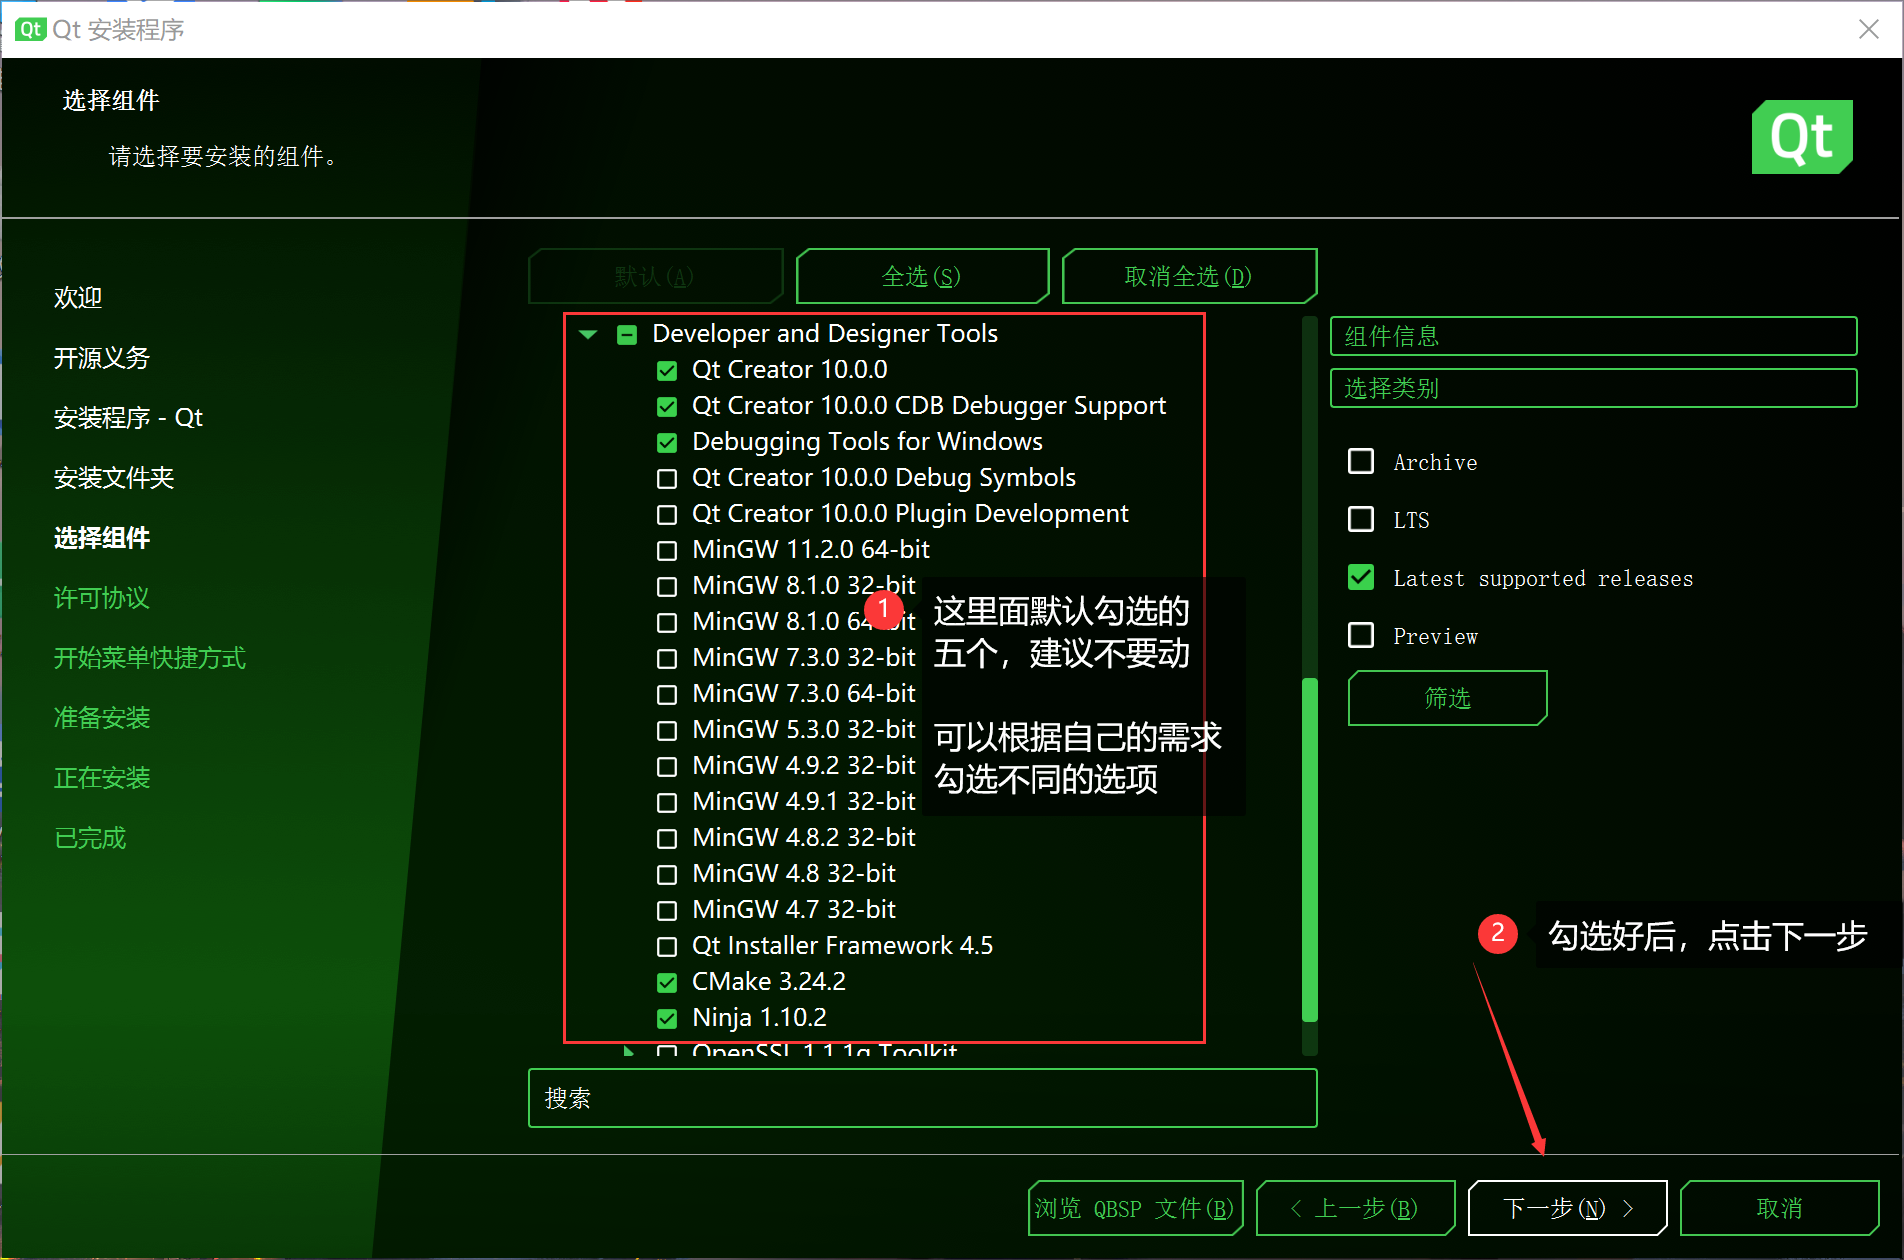Uncheck Debugging Tools for Windows
This screenshot has height=1260, width=1904.
[667, 442]
